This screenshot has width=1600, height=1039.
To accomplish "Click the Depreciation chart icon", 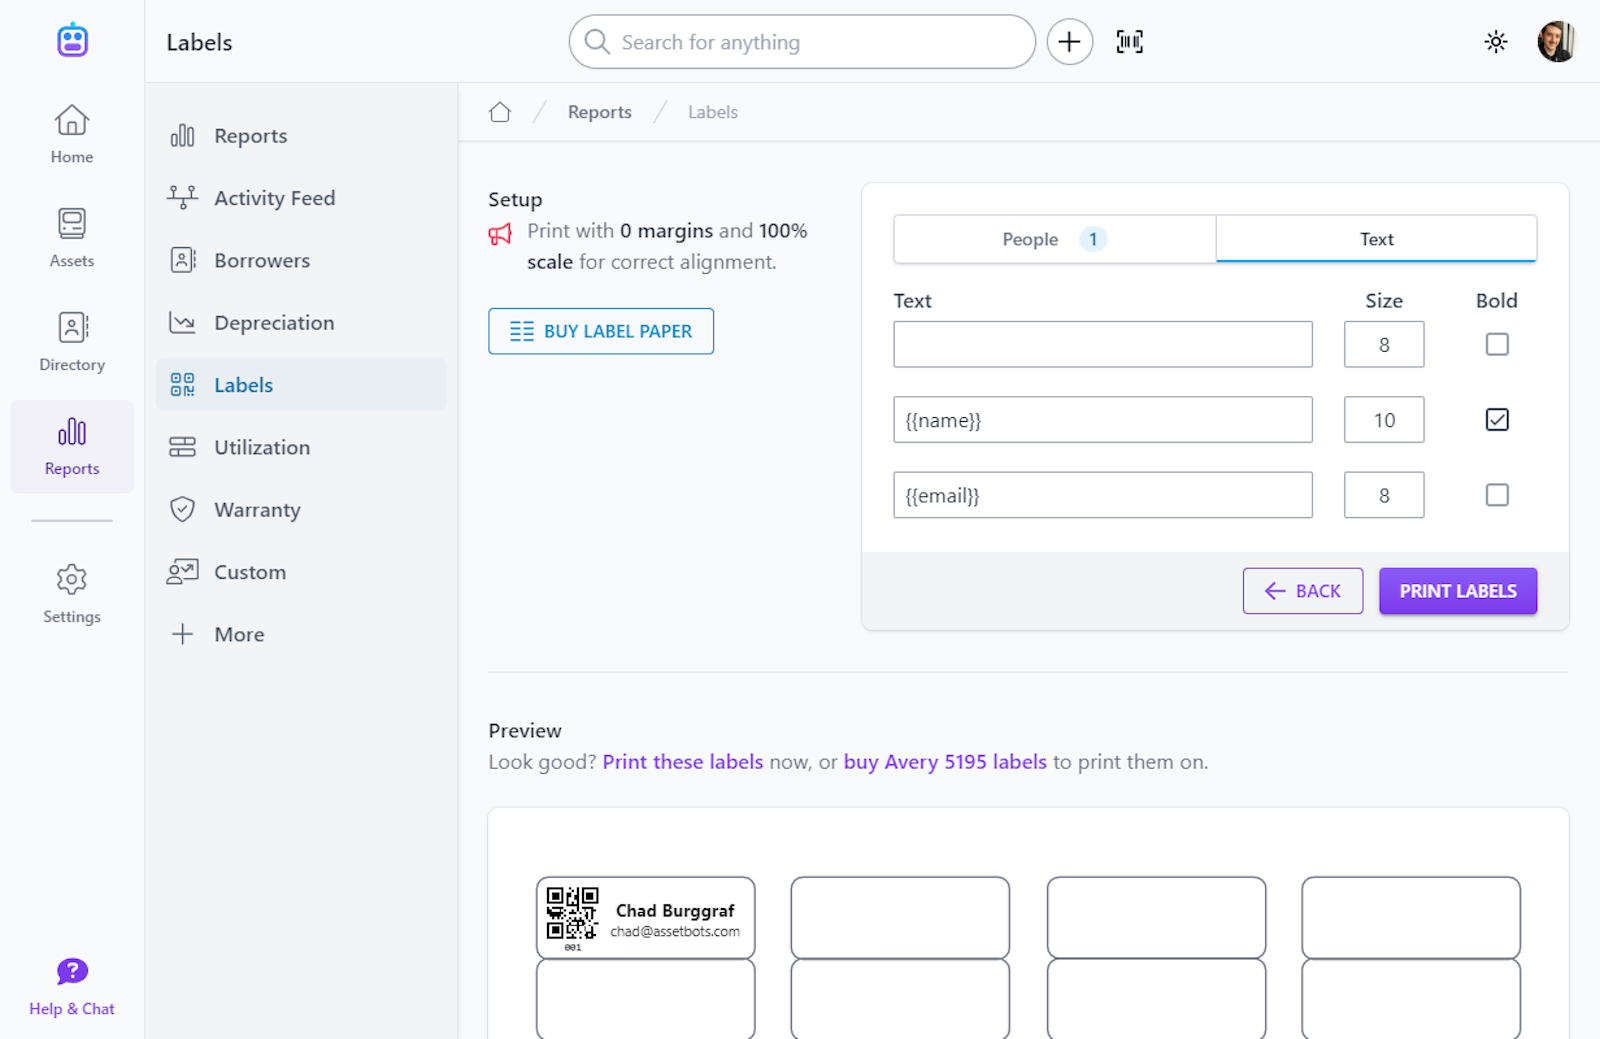I will pos(182,323).
